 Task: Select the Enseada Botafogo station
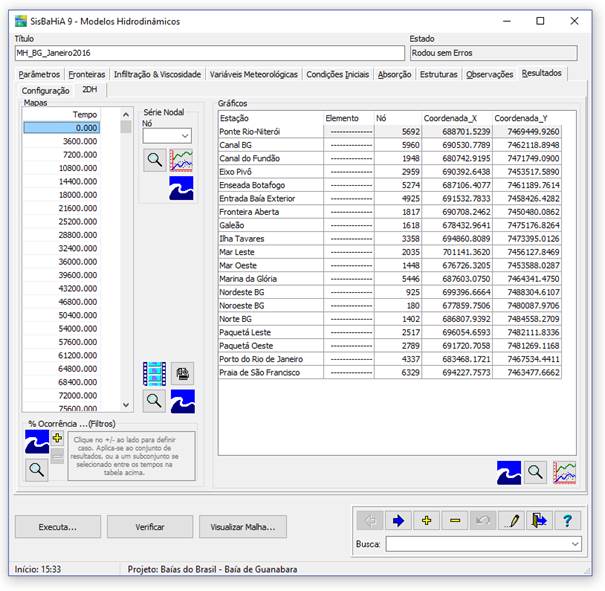tap(390, 185)
